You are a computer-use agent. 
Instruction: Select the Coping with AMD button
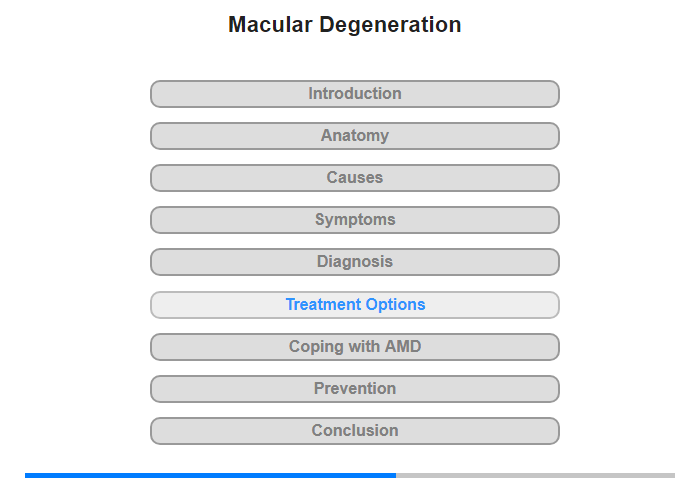coord(354,346)
